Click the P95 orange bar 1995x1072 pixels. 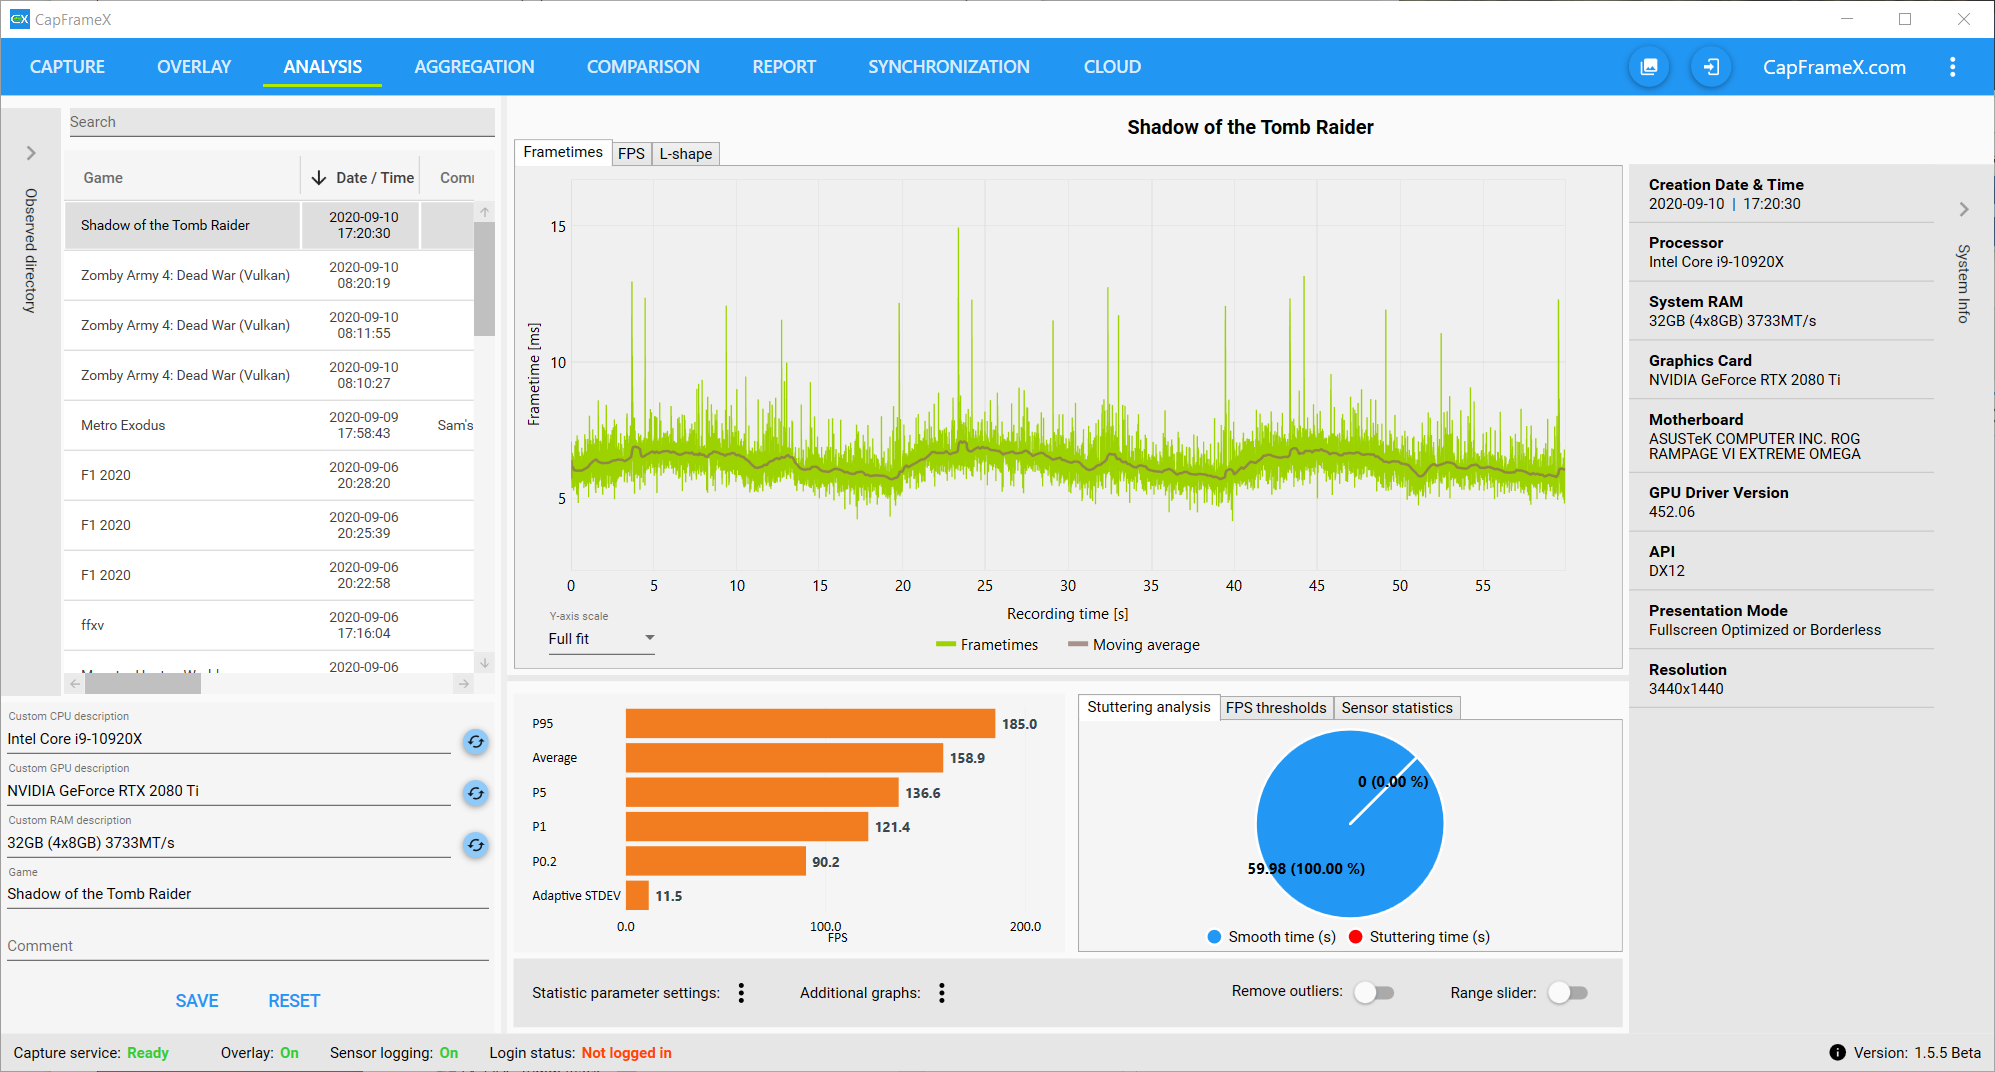pyautogui.click(x=810, y=723)
